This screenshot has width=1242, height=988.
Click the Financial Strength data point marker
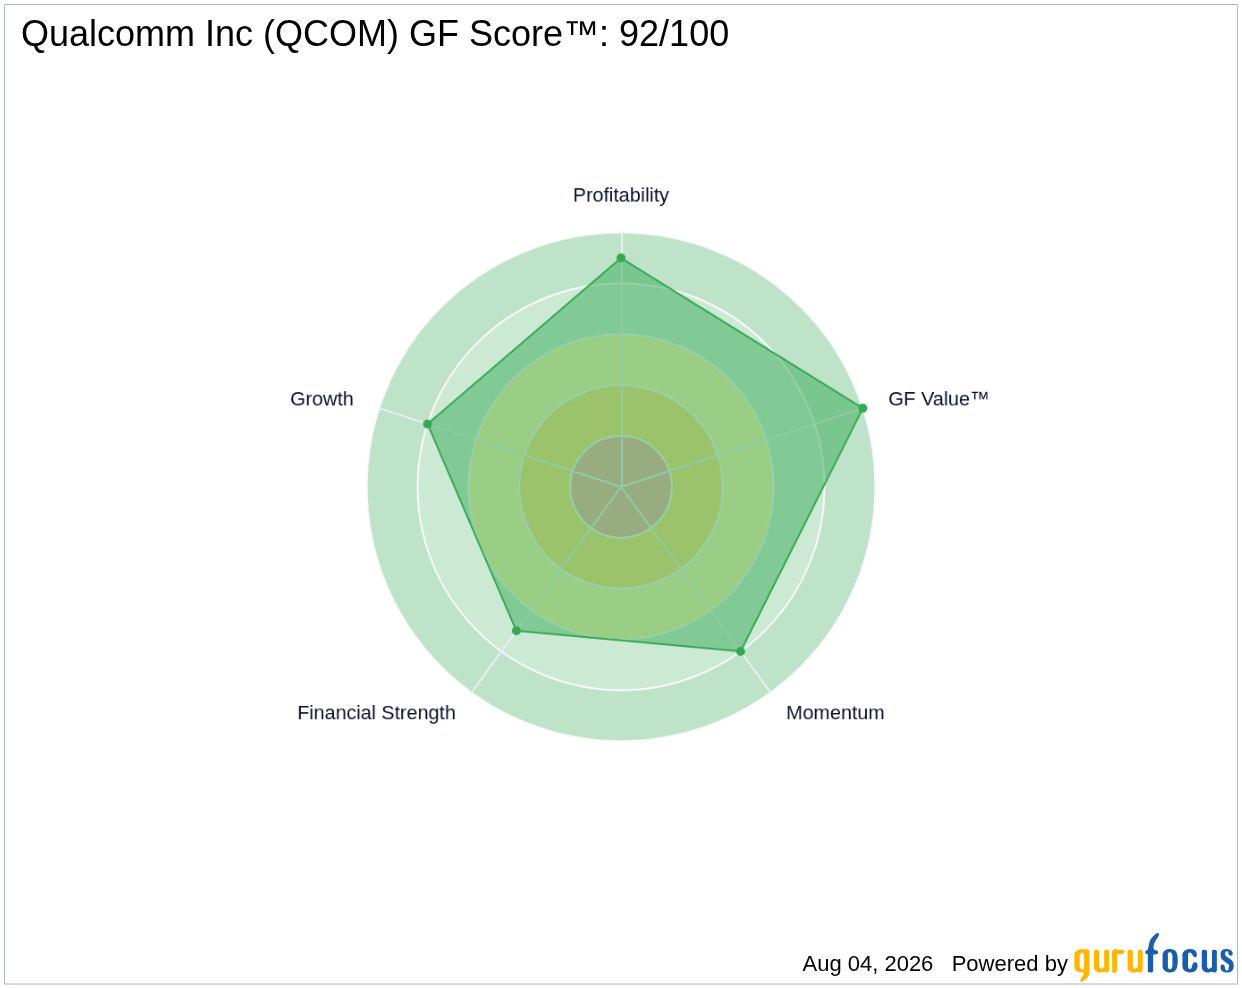pyautogui.click(x=516, y=631)
